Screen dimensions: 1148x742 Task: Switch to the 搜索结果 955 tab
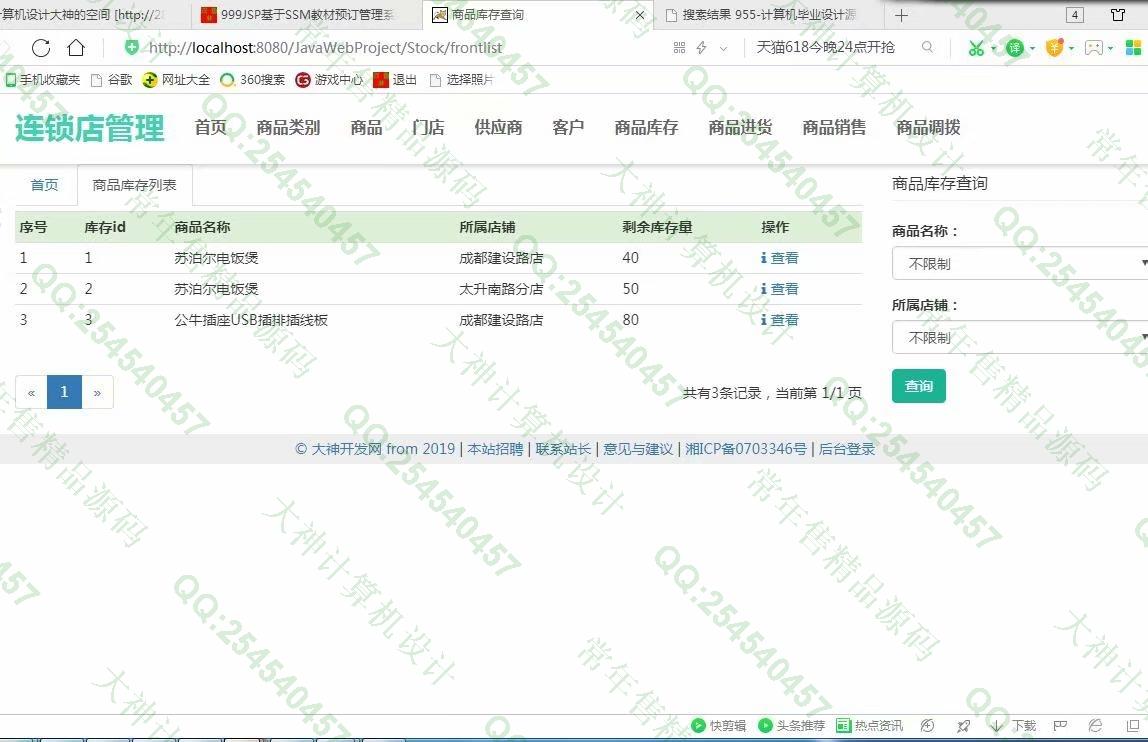click(767, 15)
